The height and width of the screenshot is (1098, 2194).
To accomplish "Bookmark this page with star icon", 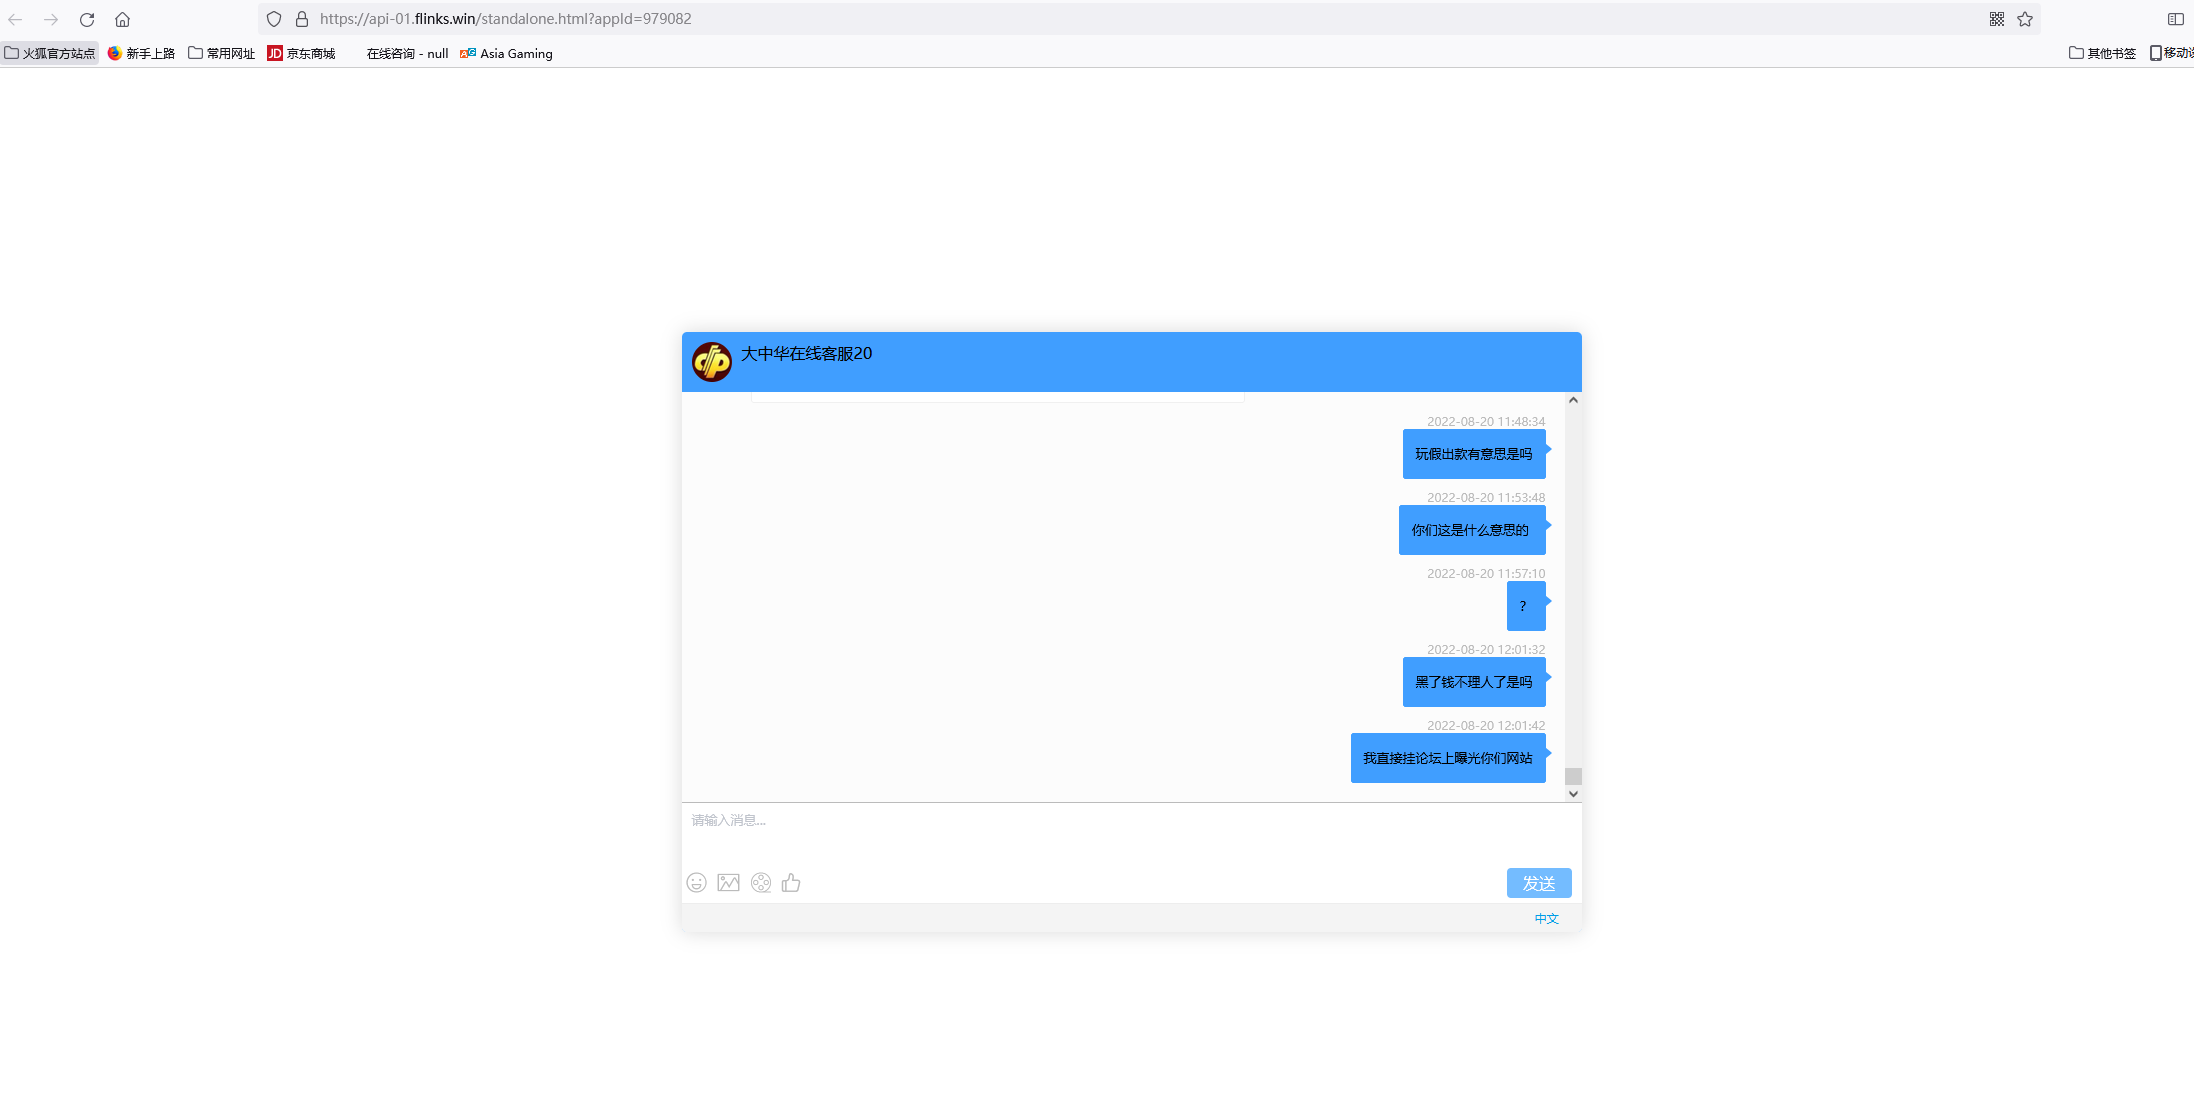I will tap(2025, 19).
